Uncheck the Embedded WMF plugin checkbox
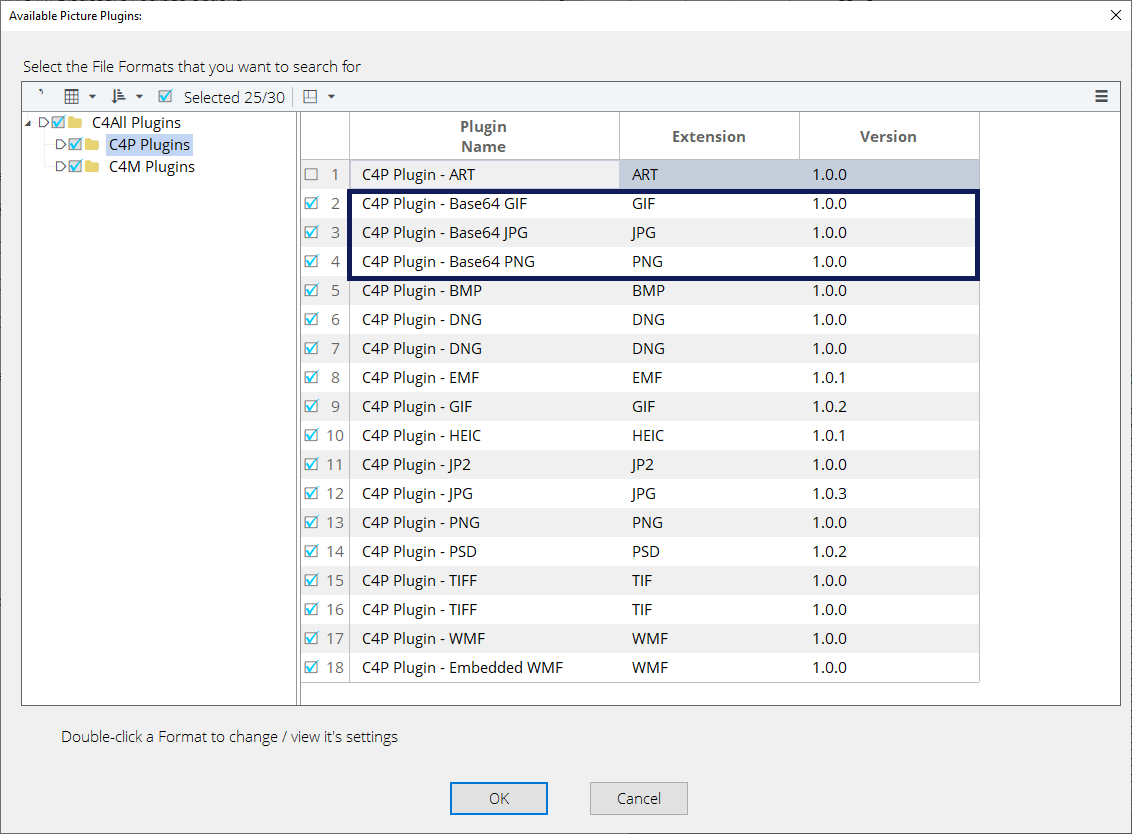Image resolution: width=1132 pixels, height=834 pixels. (311, 666)
